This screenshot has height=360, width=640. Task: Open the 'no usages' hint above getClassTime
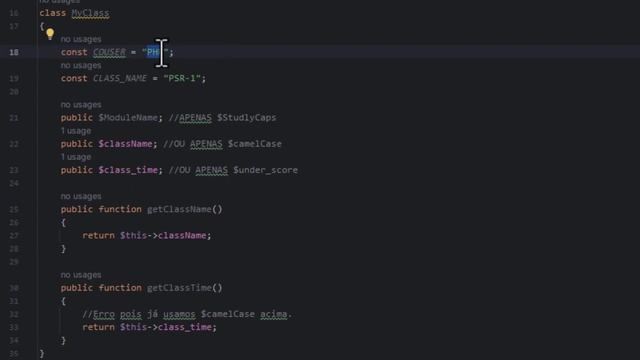coord(81,275)
